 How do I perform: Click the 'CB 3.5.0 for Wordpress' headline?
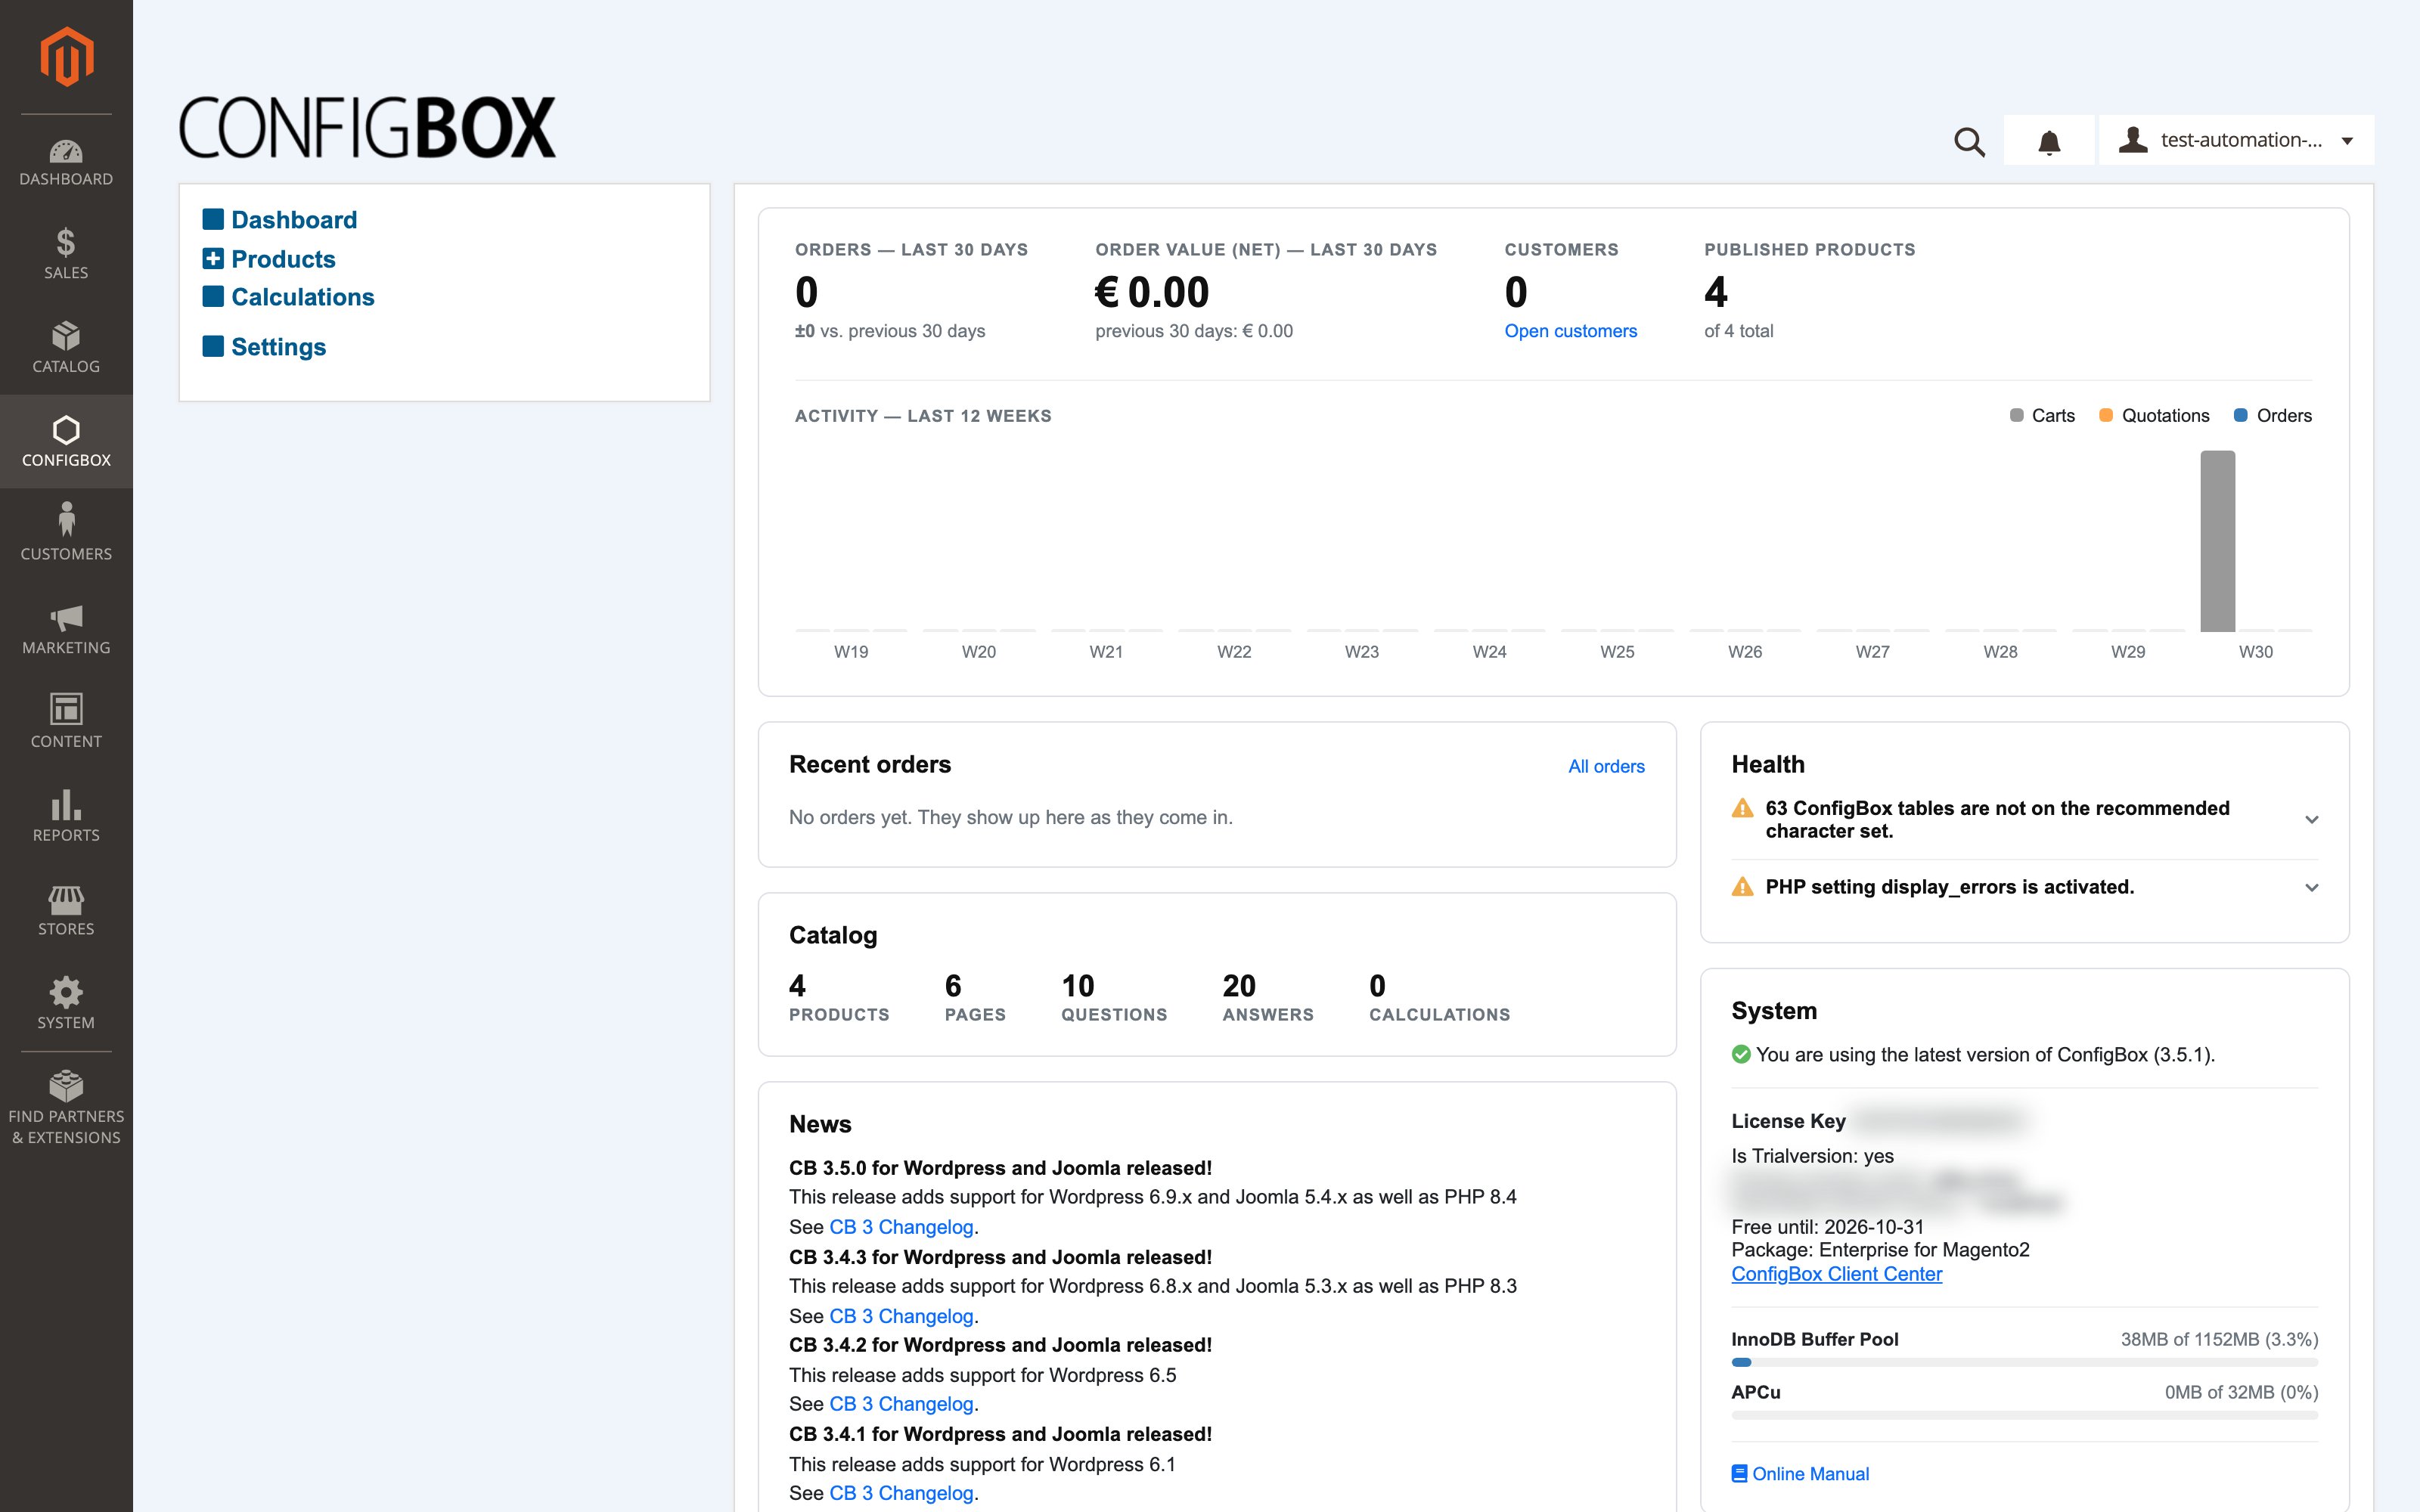point(1000,1168)
